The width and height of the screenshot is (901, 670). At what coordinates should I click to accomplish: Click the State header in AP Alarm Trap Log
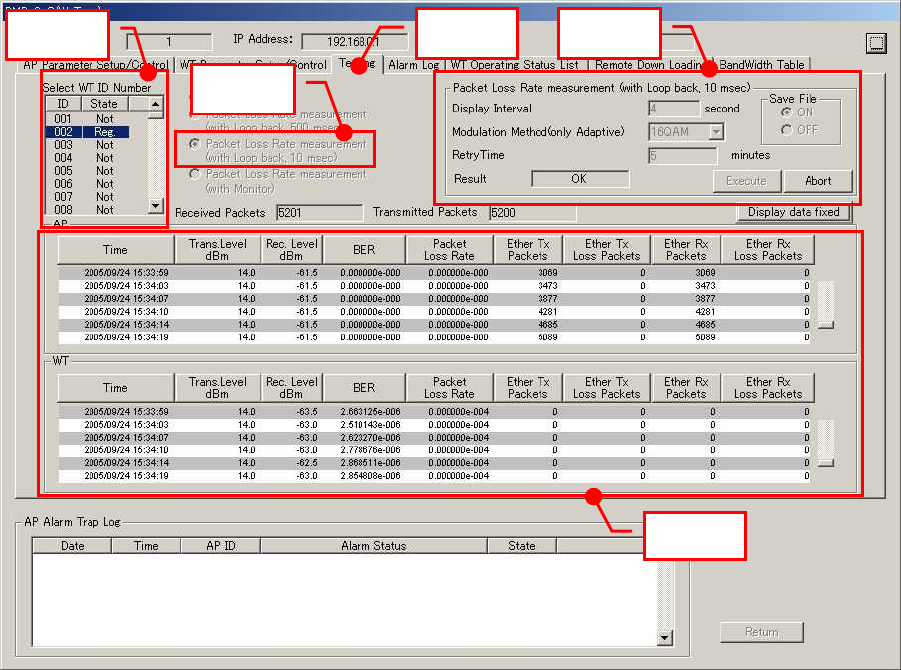[522, 546]
